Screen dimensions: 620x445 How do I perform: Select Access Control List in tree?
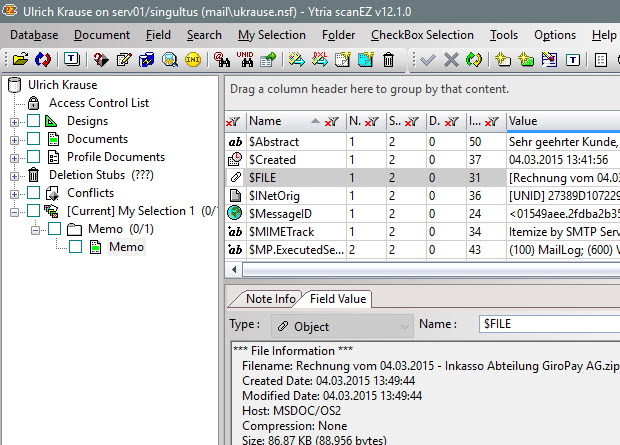coord(98,103)
